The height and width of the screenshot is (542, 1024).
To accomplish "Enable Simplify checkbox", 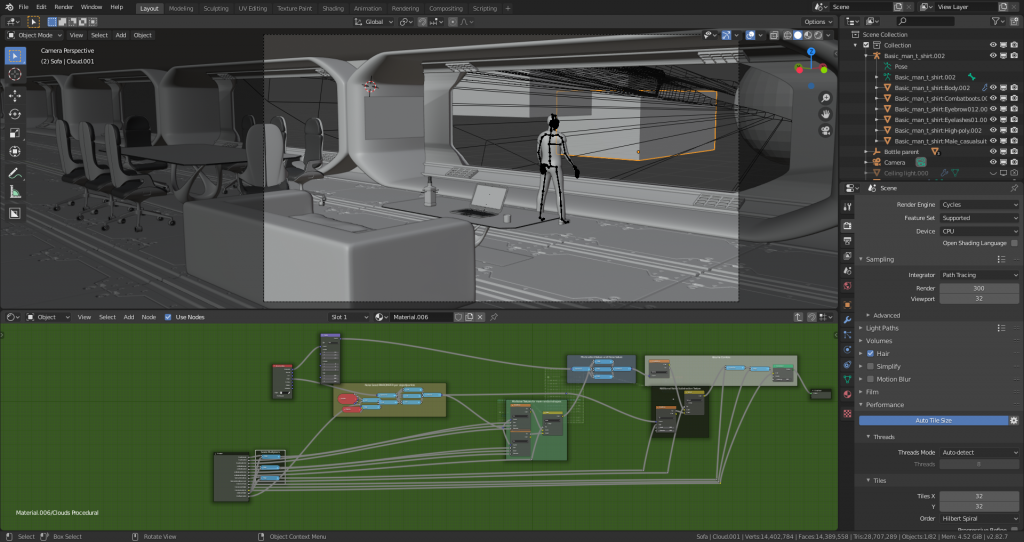I will pos(870,366).
